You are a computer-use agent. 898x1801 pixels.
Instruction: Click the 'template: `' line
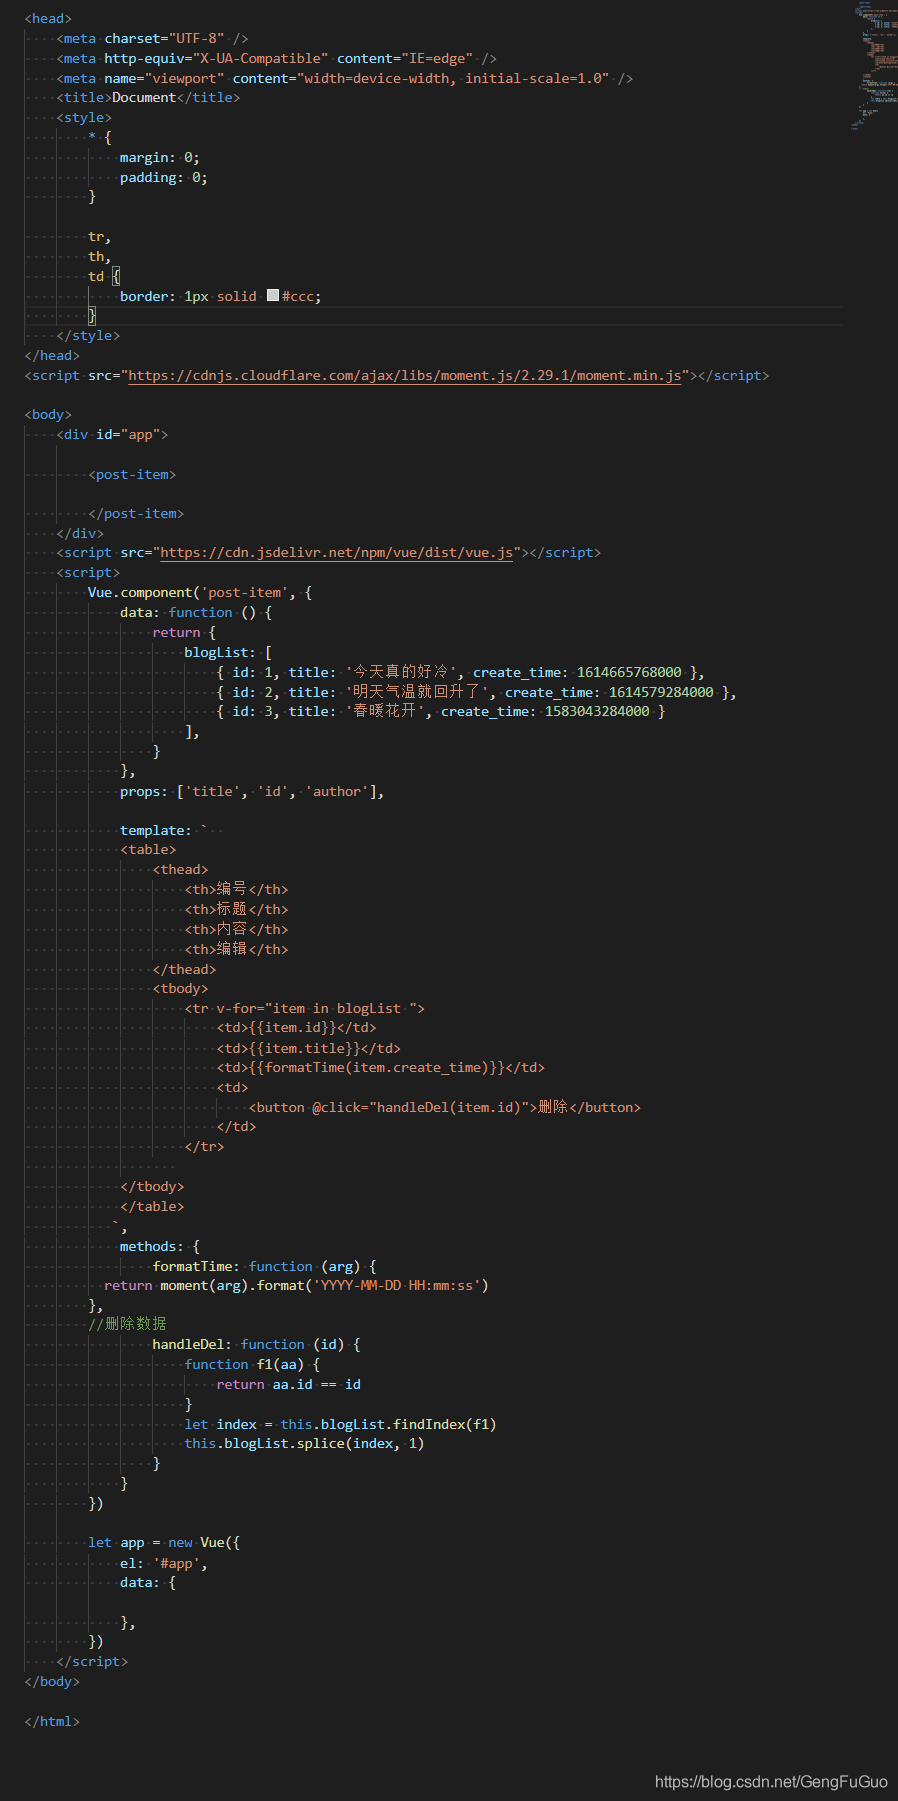click(164, 831)
